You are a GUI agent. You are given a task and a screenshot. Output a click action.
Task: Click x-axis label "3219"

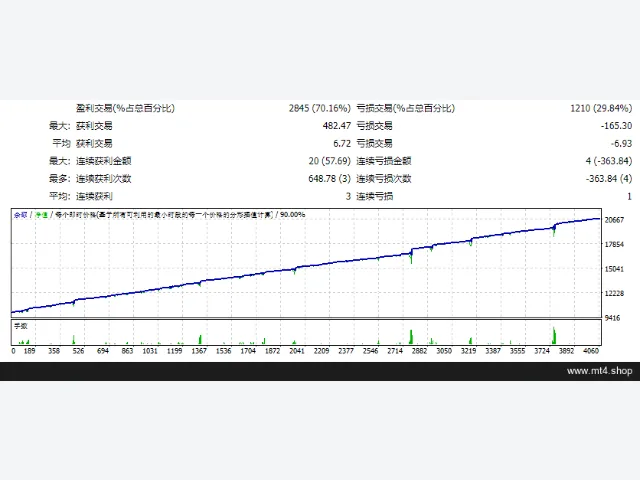468,351
